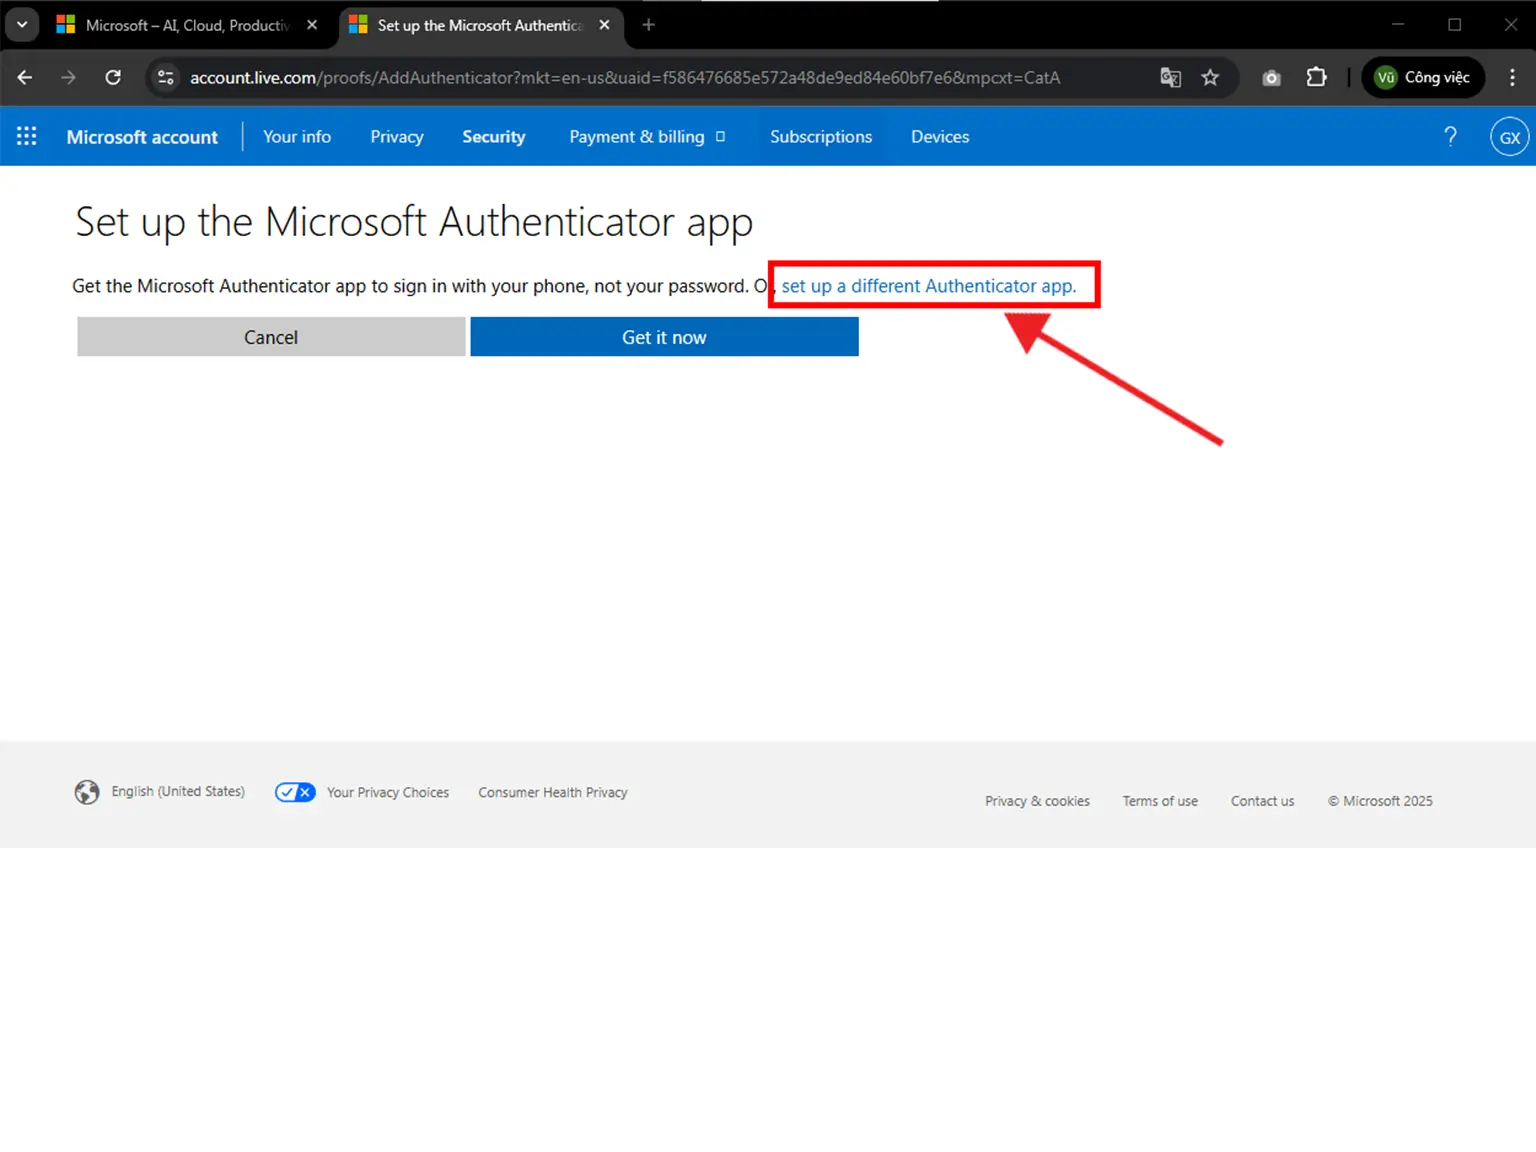Open the camera capture icon in toolbar

pos(1270,77)
